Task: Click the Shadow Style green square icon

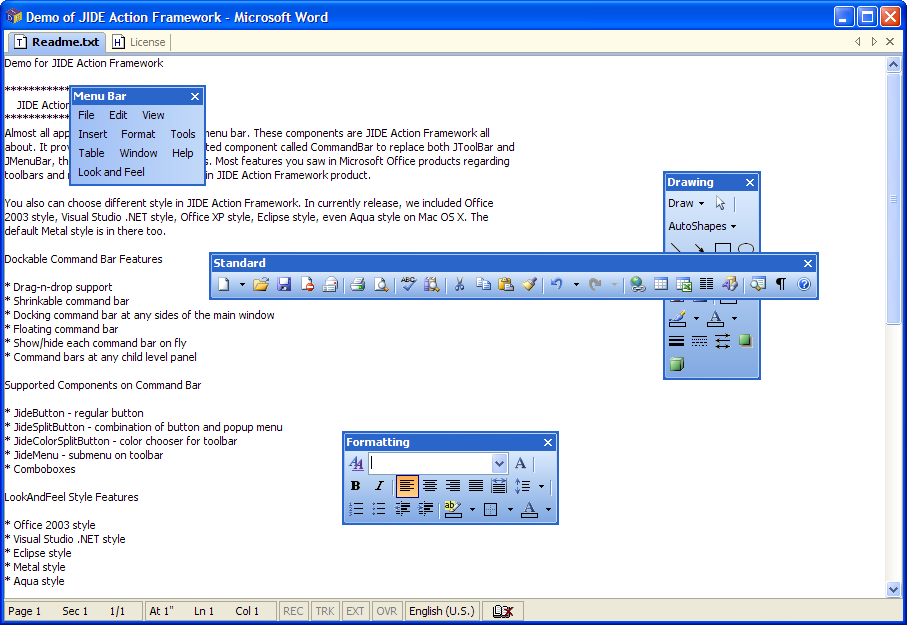Action: (745, 341)
